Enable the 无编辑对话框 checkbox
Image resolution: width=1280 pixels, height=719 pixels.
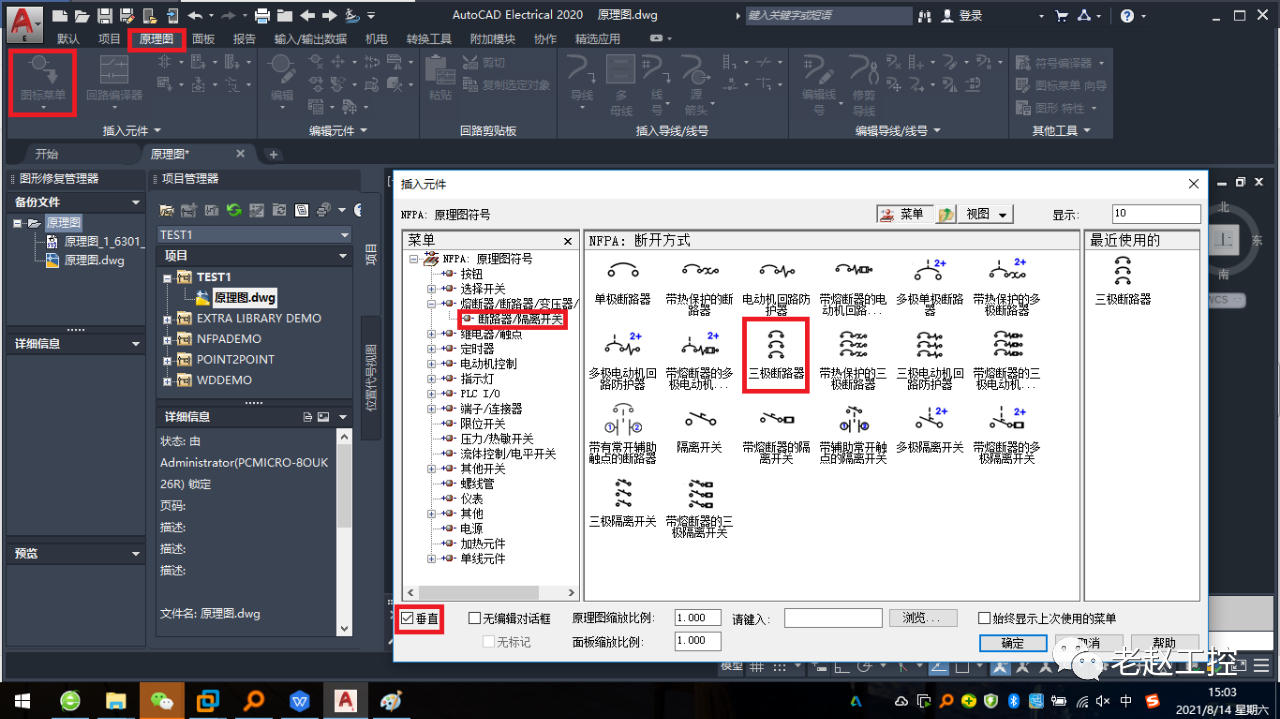(x=475, y=619)
